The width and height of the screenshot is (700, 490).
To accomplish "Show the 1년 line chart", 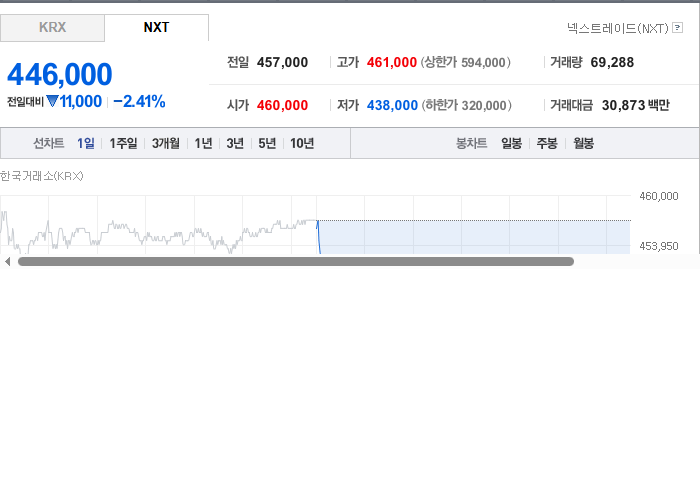I will [x=203, y=143].
